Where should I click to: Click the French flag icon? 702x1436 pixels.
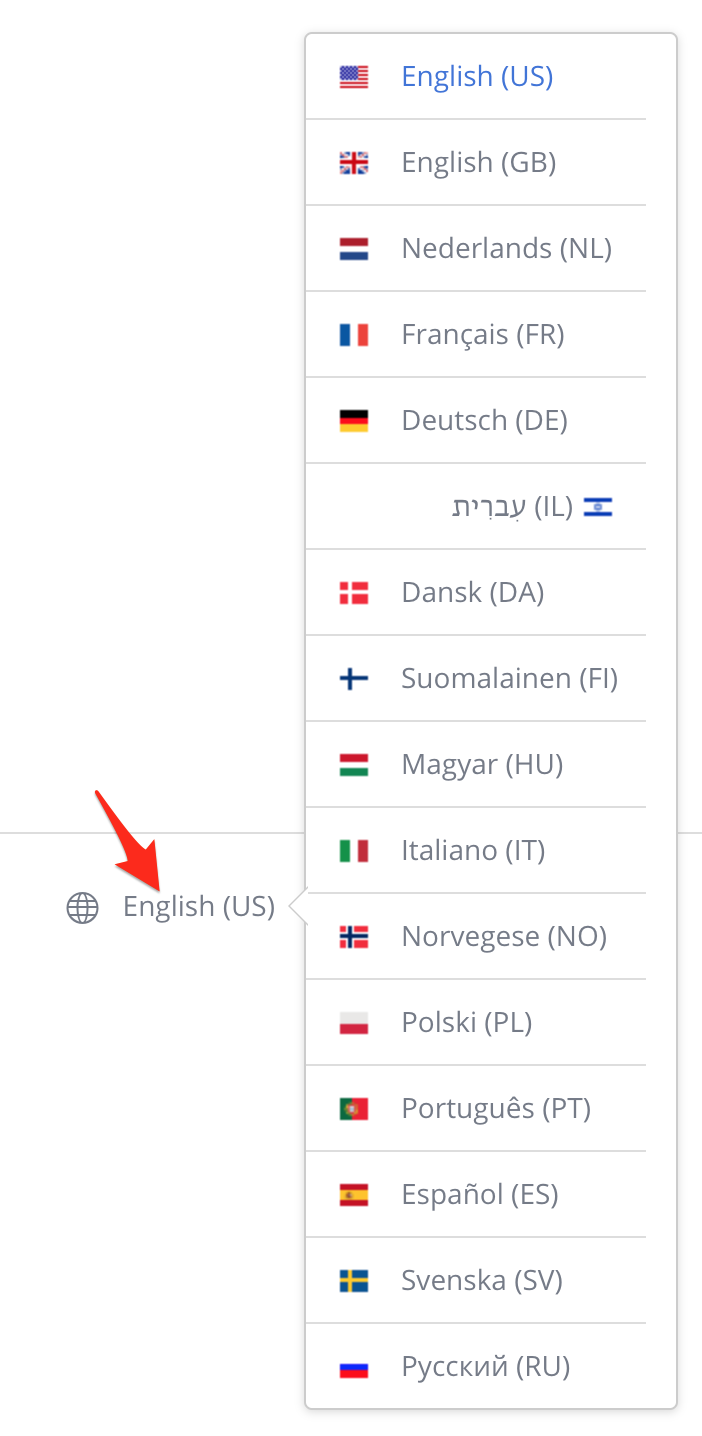pos(354,335)
